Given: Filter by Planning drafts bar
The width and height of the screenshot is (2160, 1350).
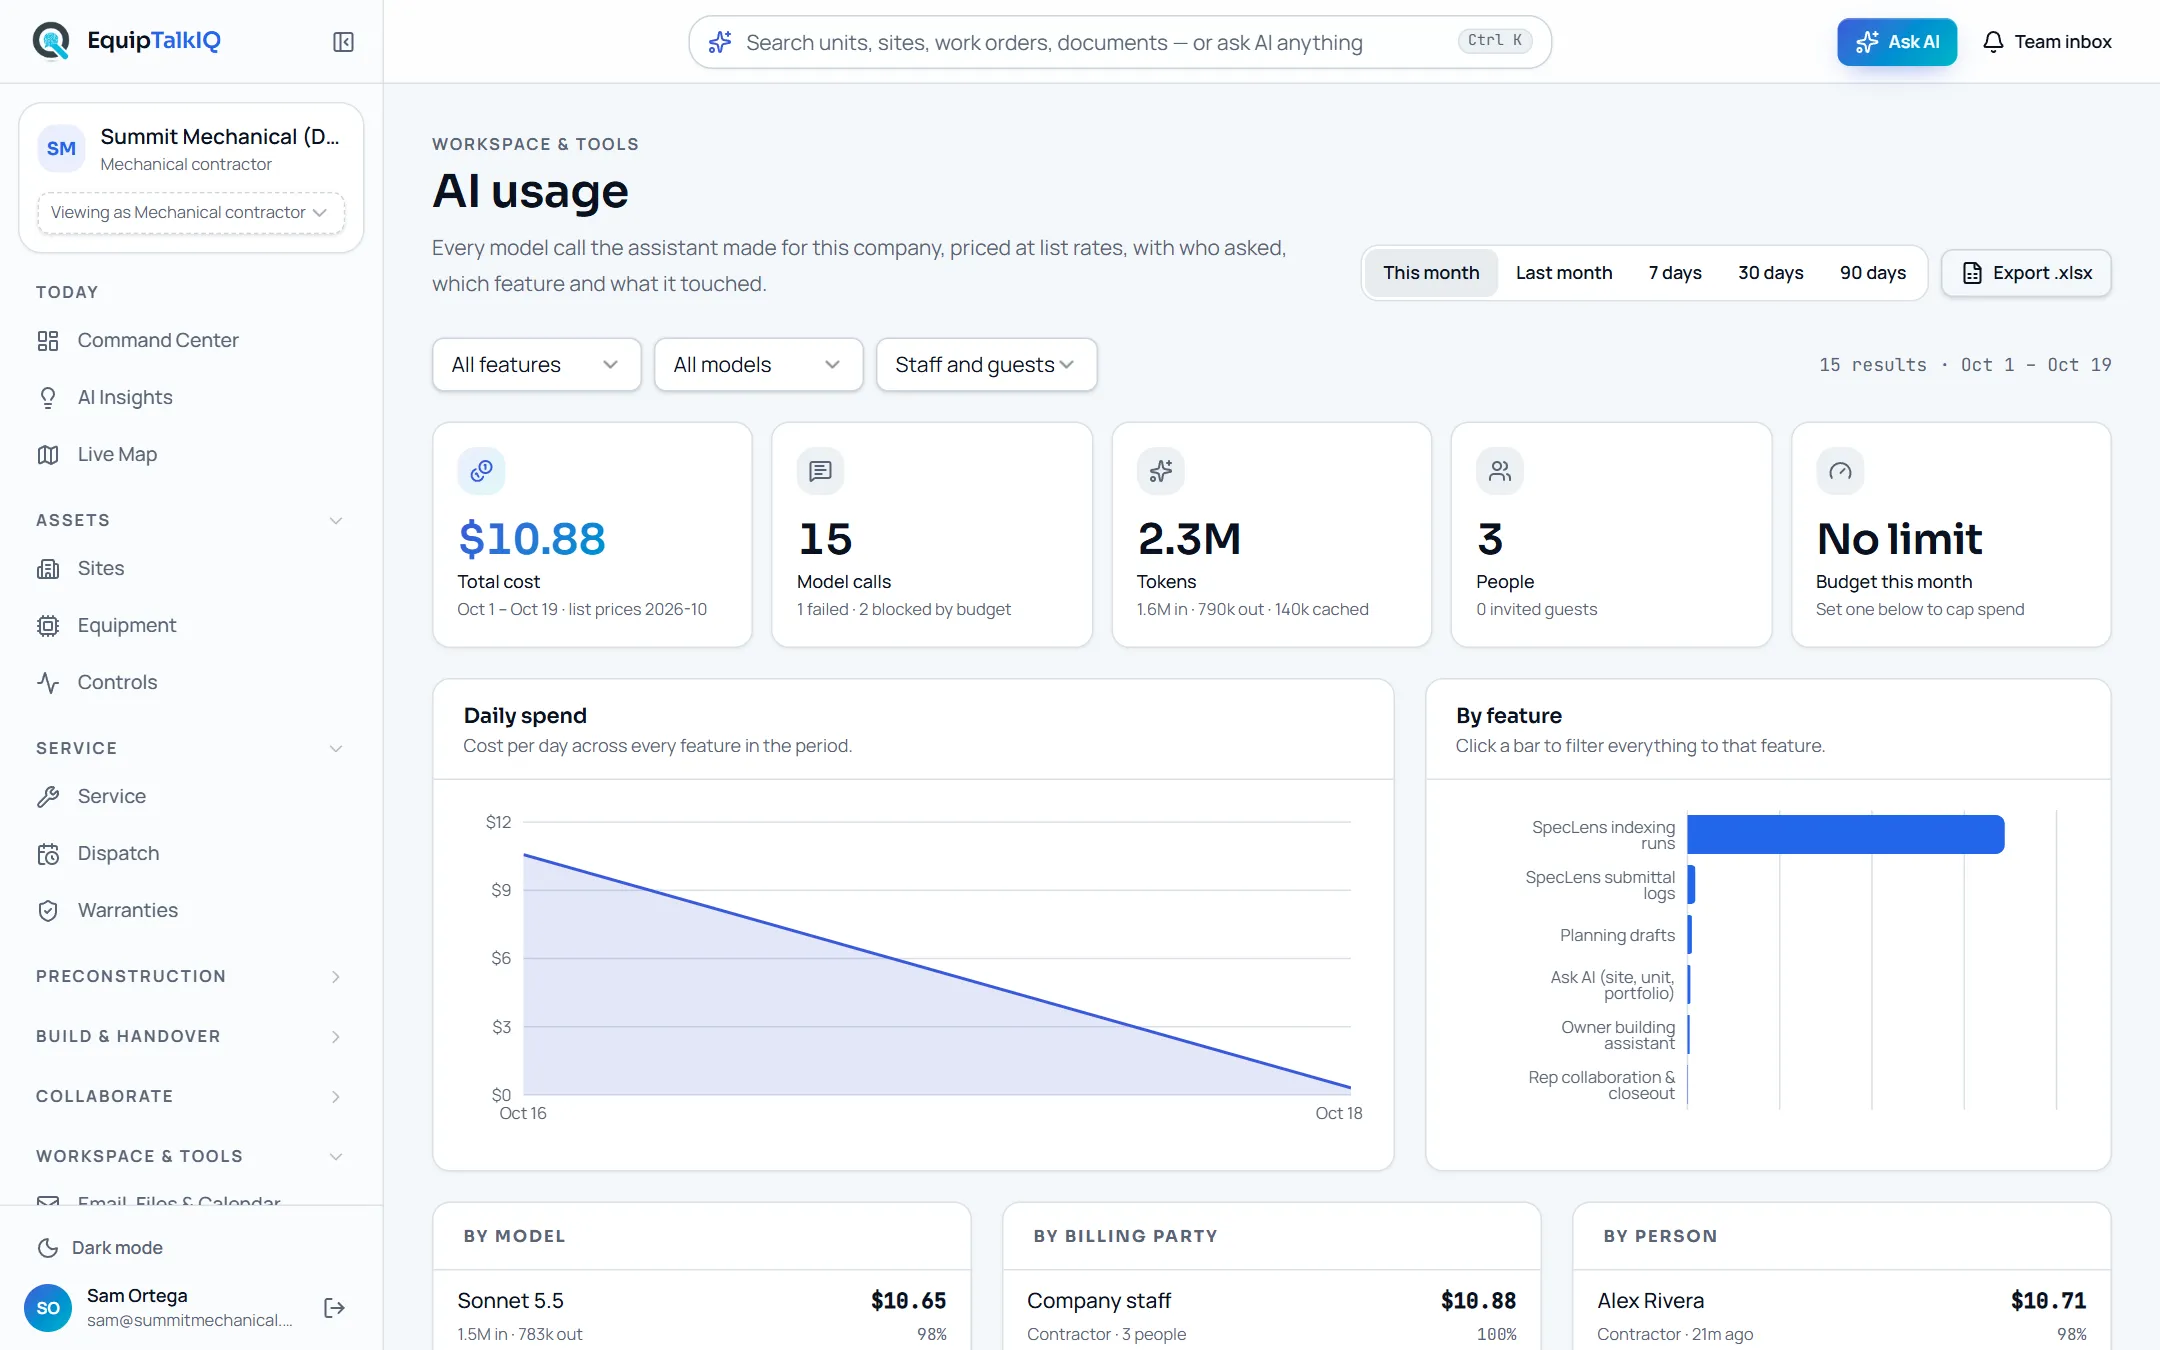Looking at the screenshot, I should (1690, 935).
